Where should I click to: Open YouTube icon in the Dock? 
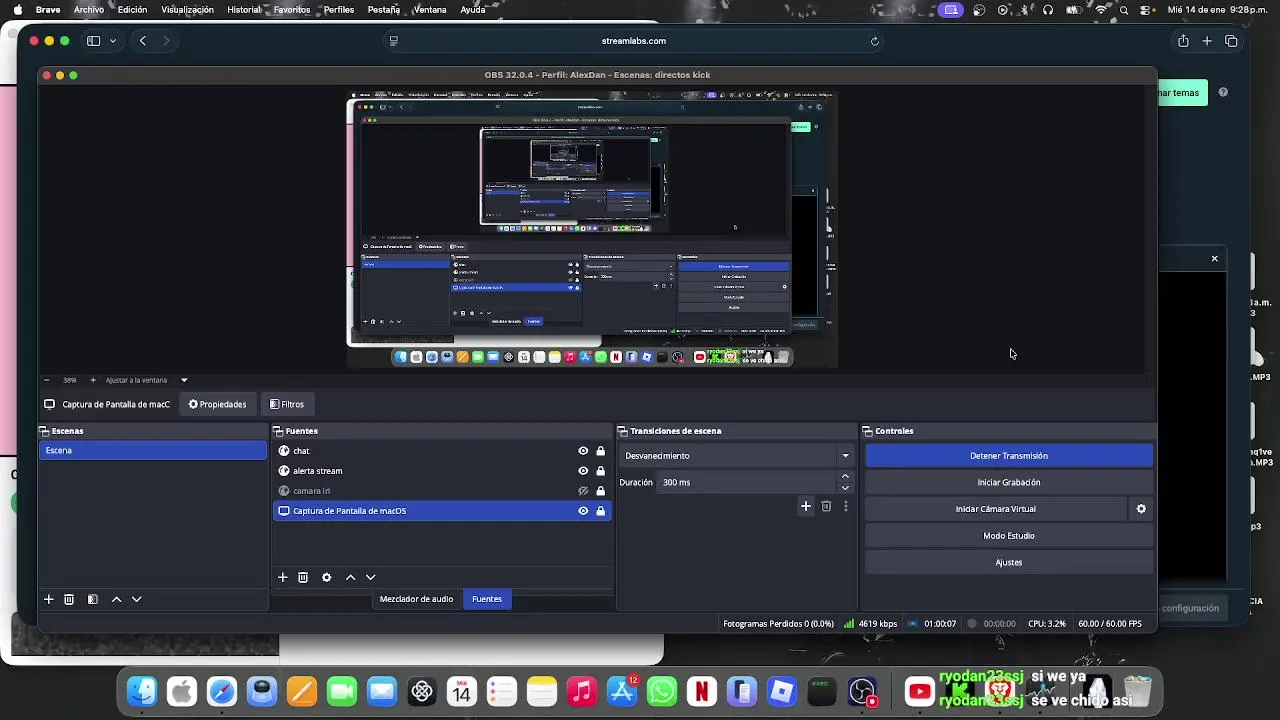(x=919, y=691)
